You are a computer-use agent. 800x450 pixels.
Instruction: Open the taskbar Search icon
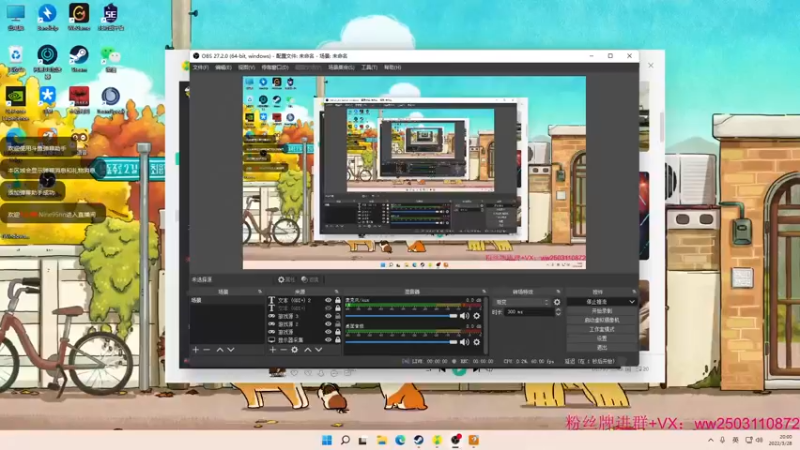click(345, 440)
